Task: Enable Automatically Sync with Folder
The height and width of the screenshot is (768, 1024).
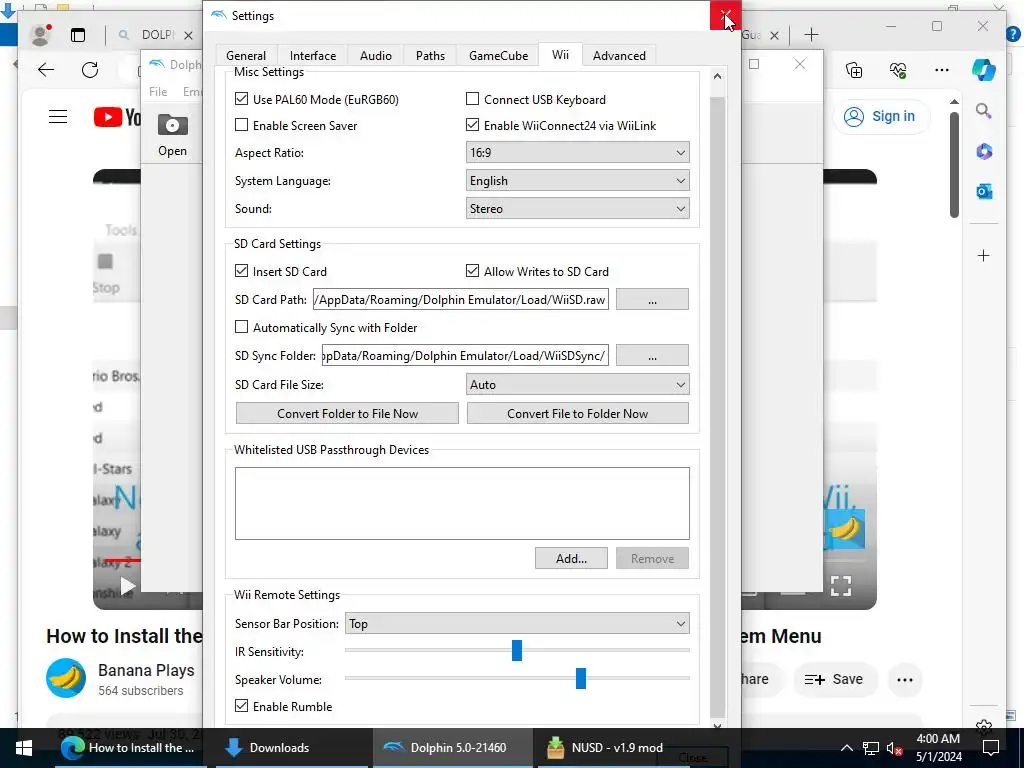Action: [242, 327]
